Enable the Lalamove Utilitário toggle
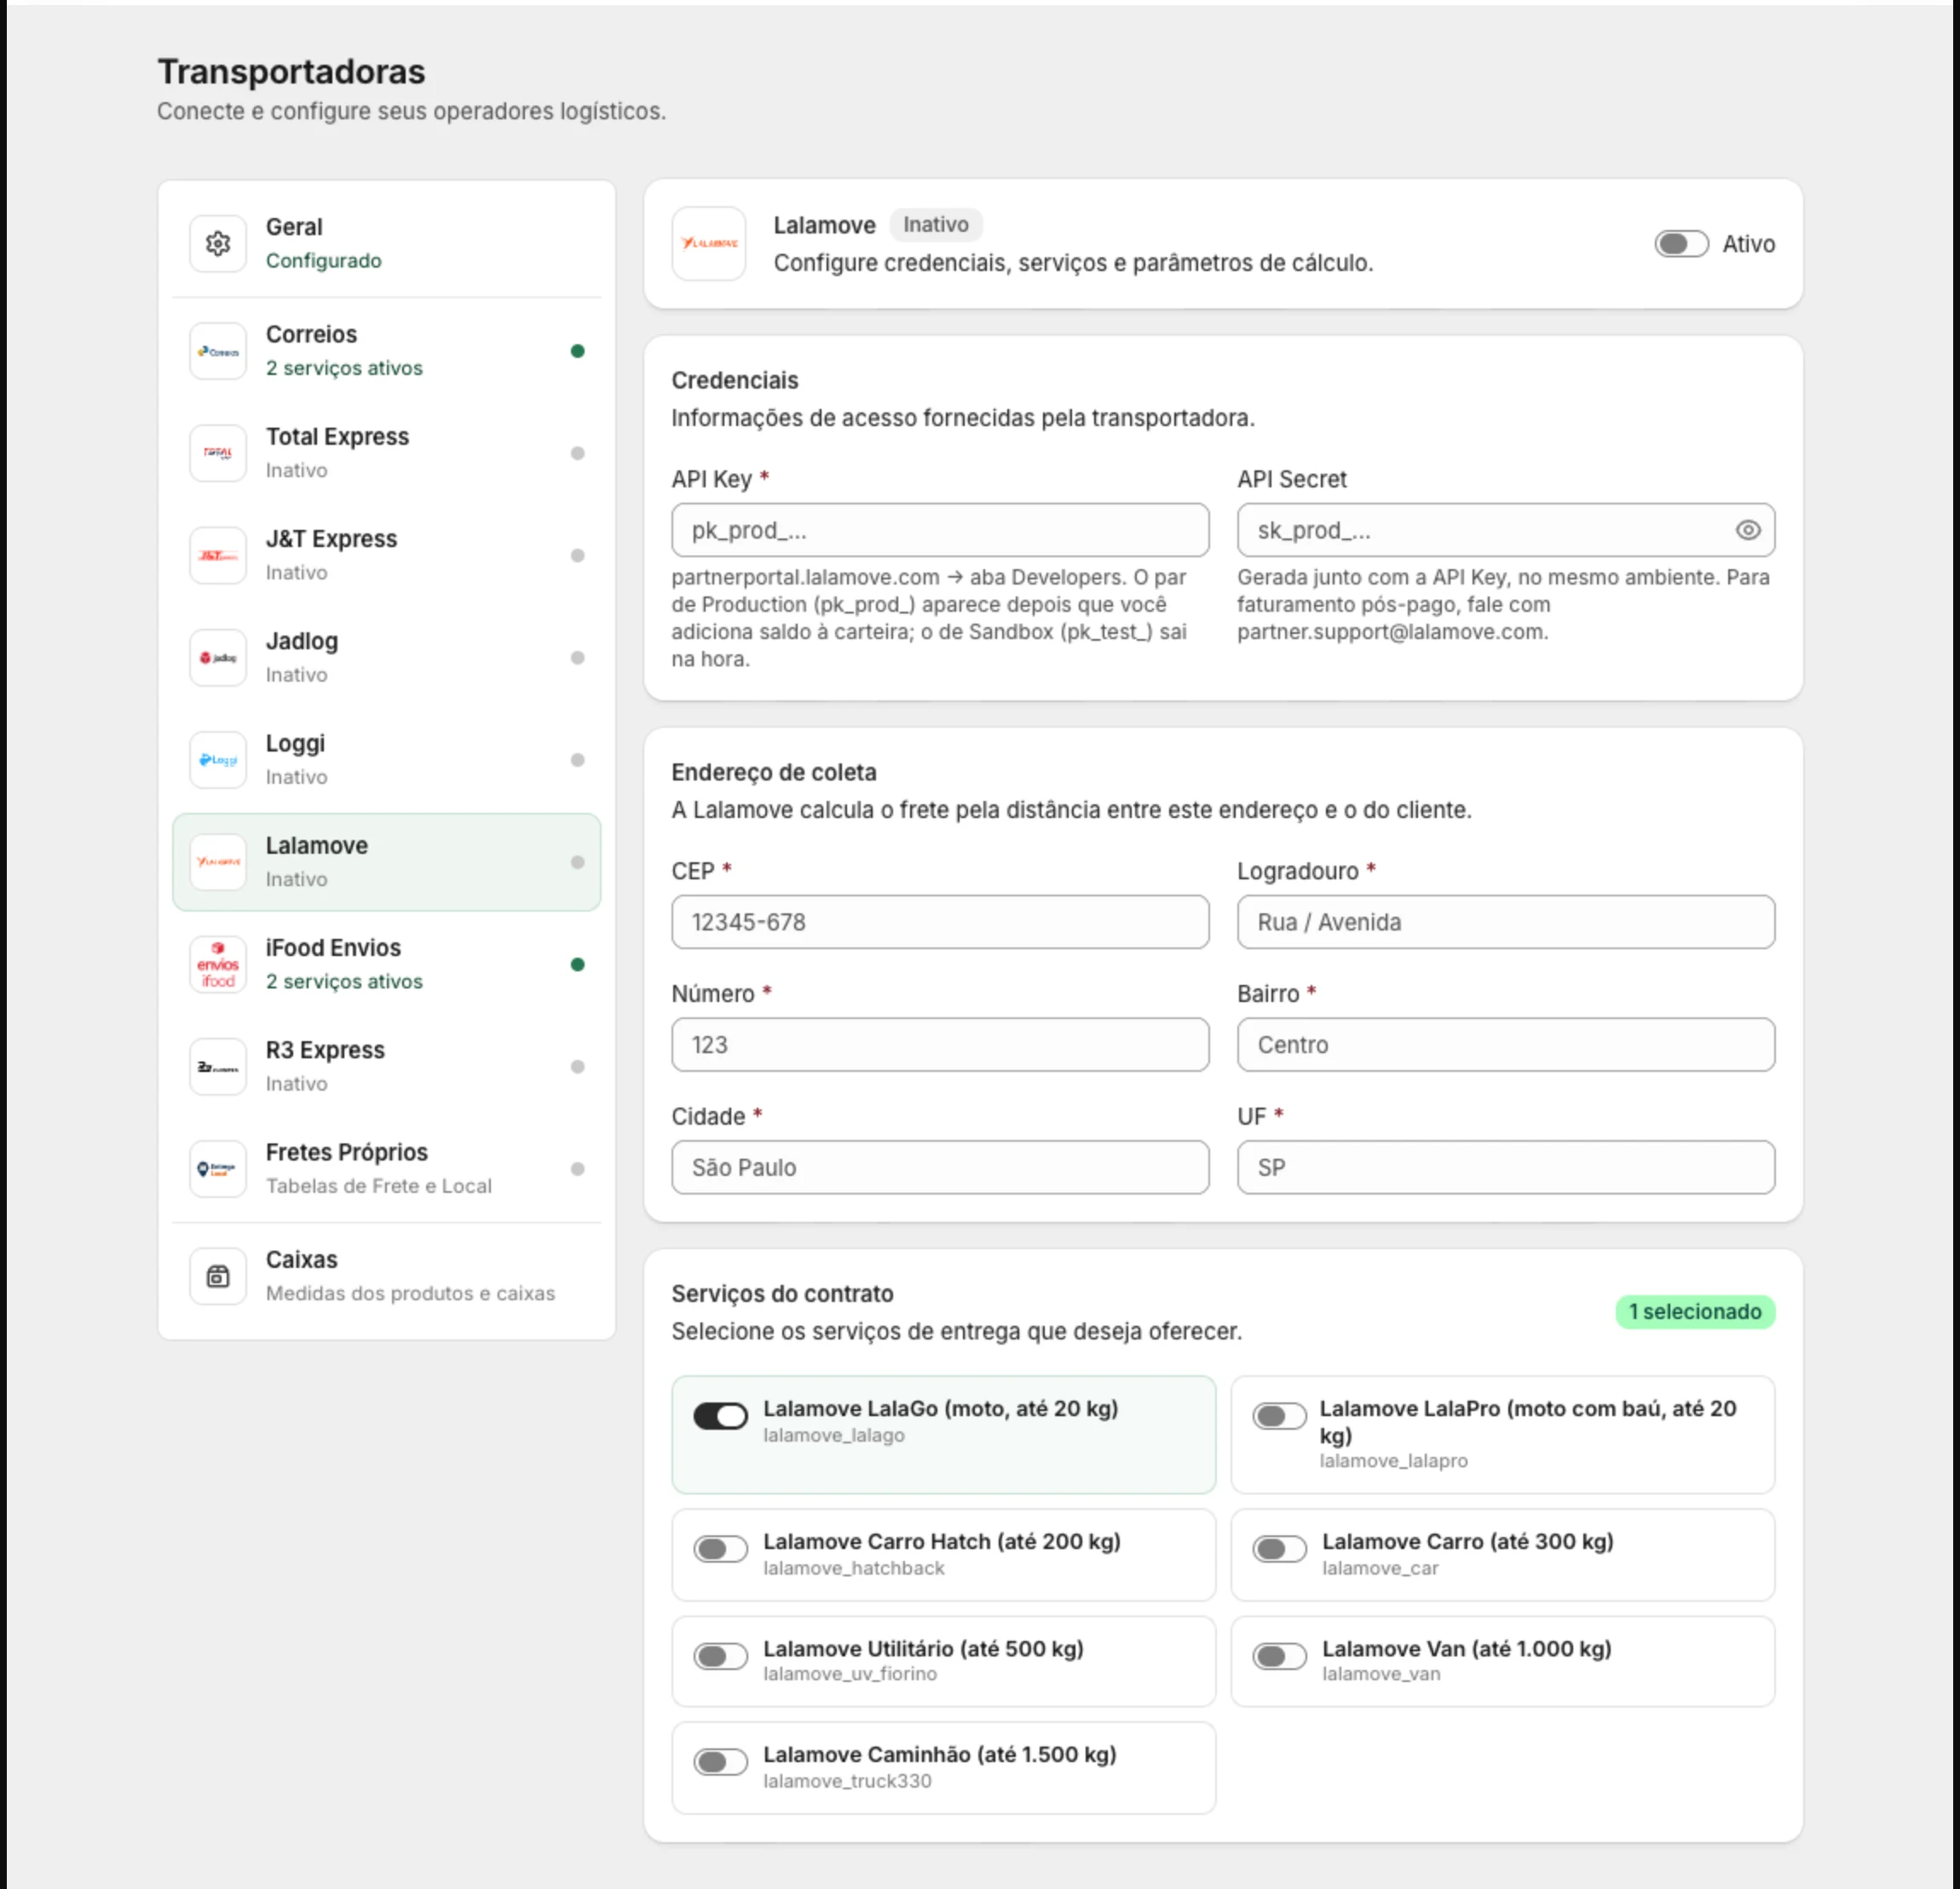Screen dimensions: 1960x1889 point(720,1656)
